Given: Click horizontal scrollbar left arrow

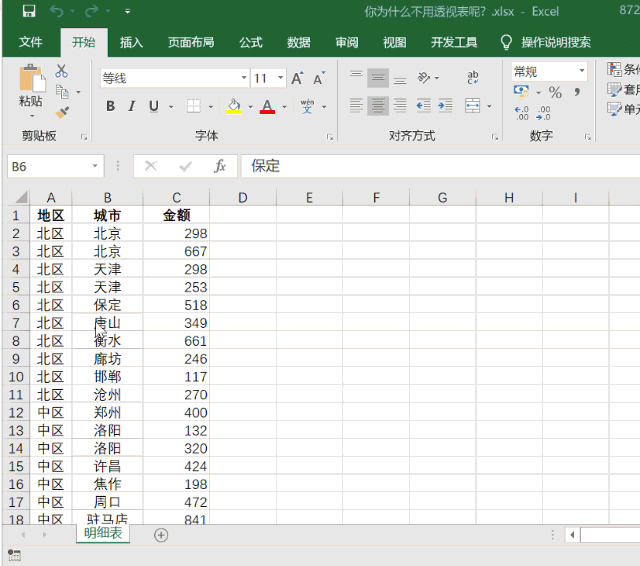Looking at the screenshot, I should point(572,535).
